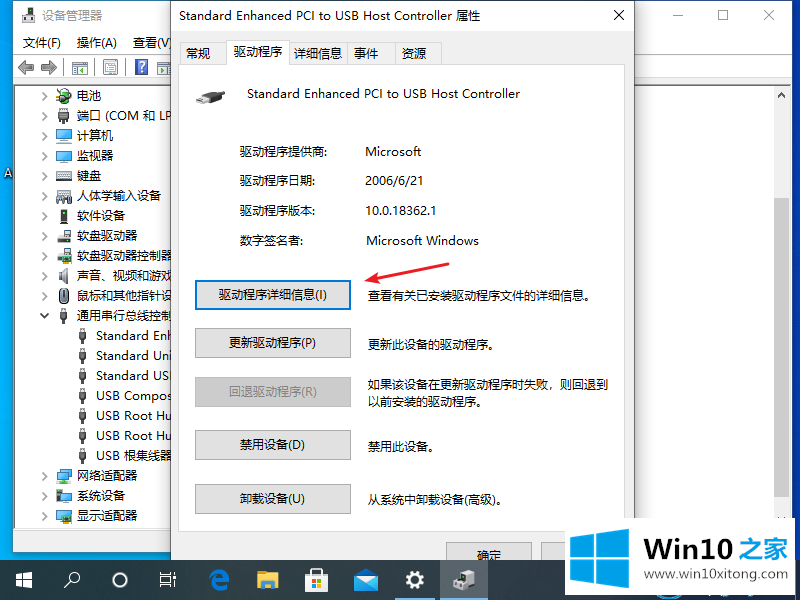Switch to the 资源 tab
Viewport: 800px width, 600px height.
[418, 54]
